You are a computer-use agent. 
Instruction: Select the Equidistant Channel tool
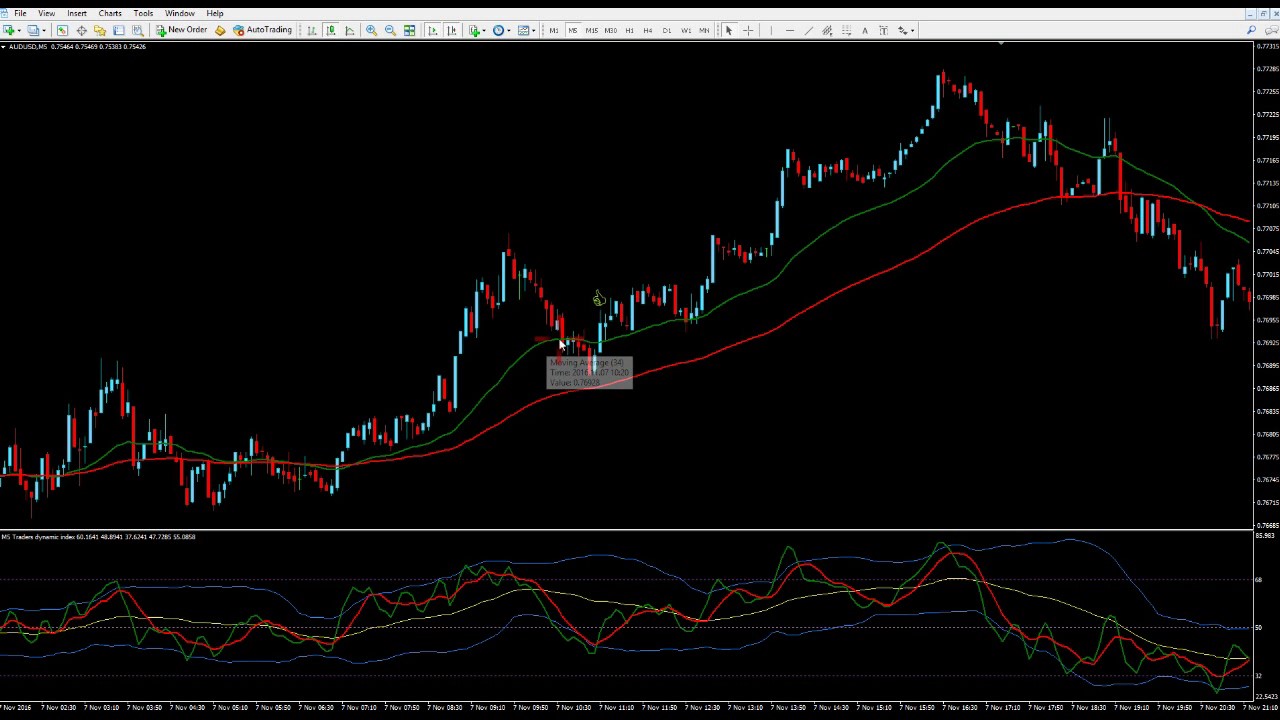pyautogui.click(x=827, y=30)
